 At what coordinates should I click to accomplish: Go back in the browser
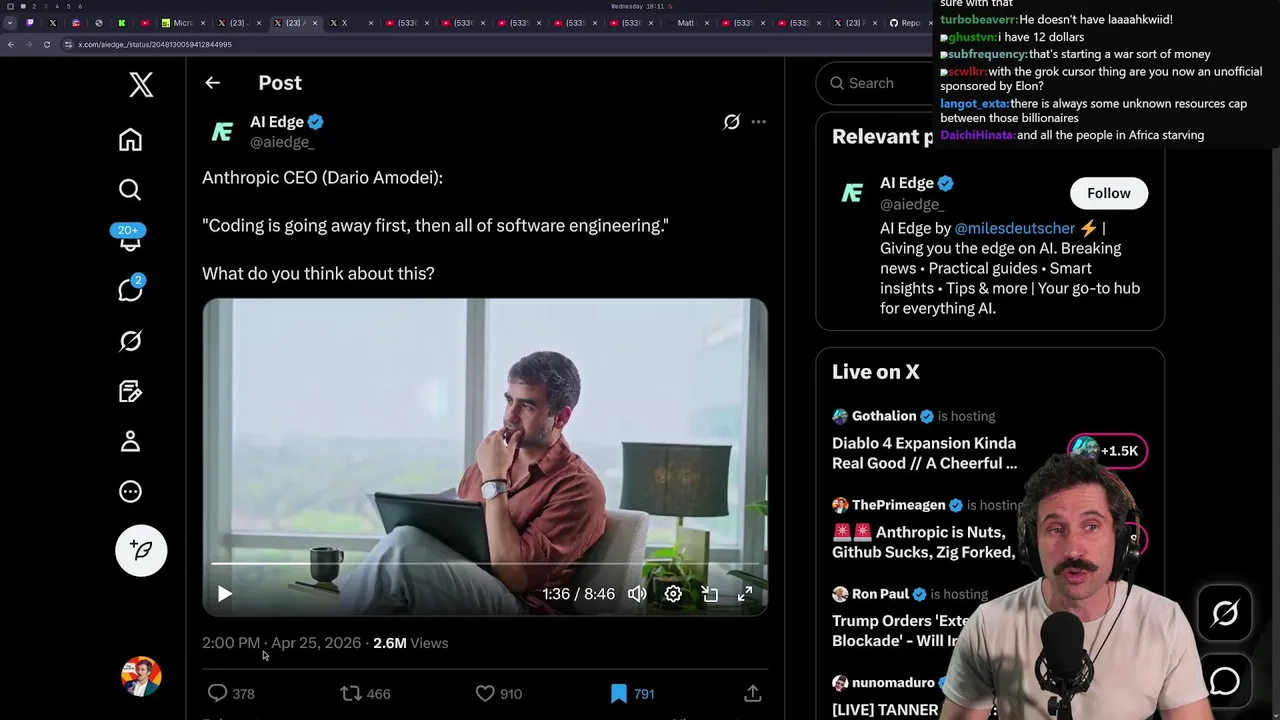click(x=10, y=44)
